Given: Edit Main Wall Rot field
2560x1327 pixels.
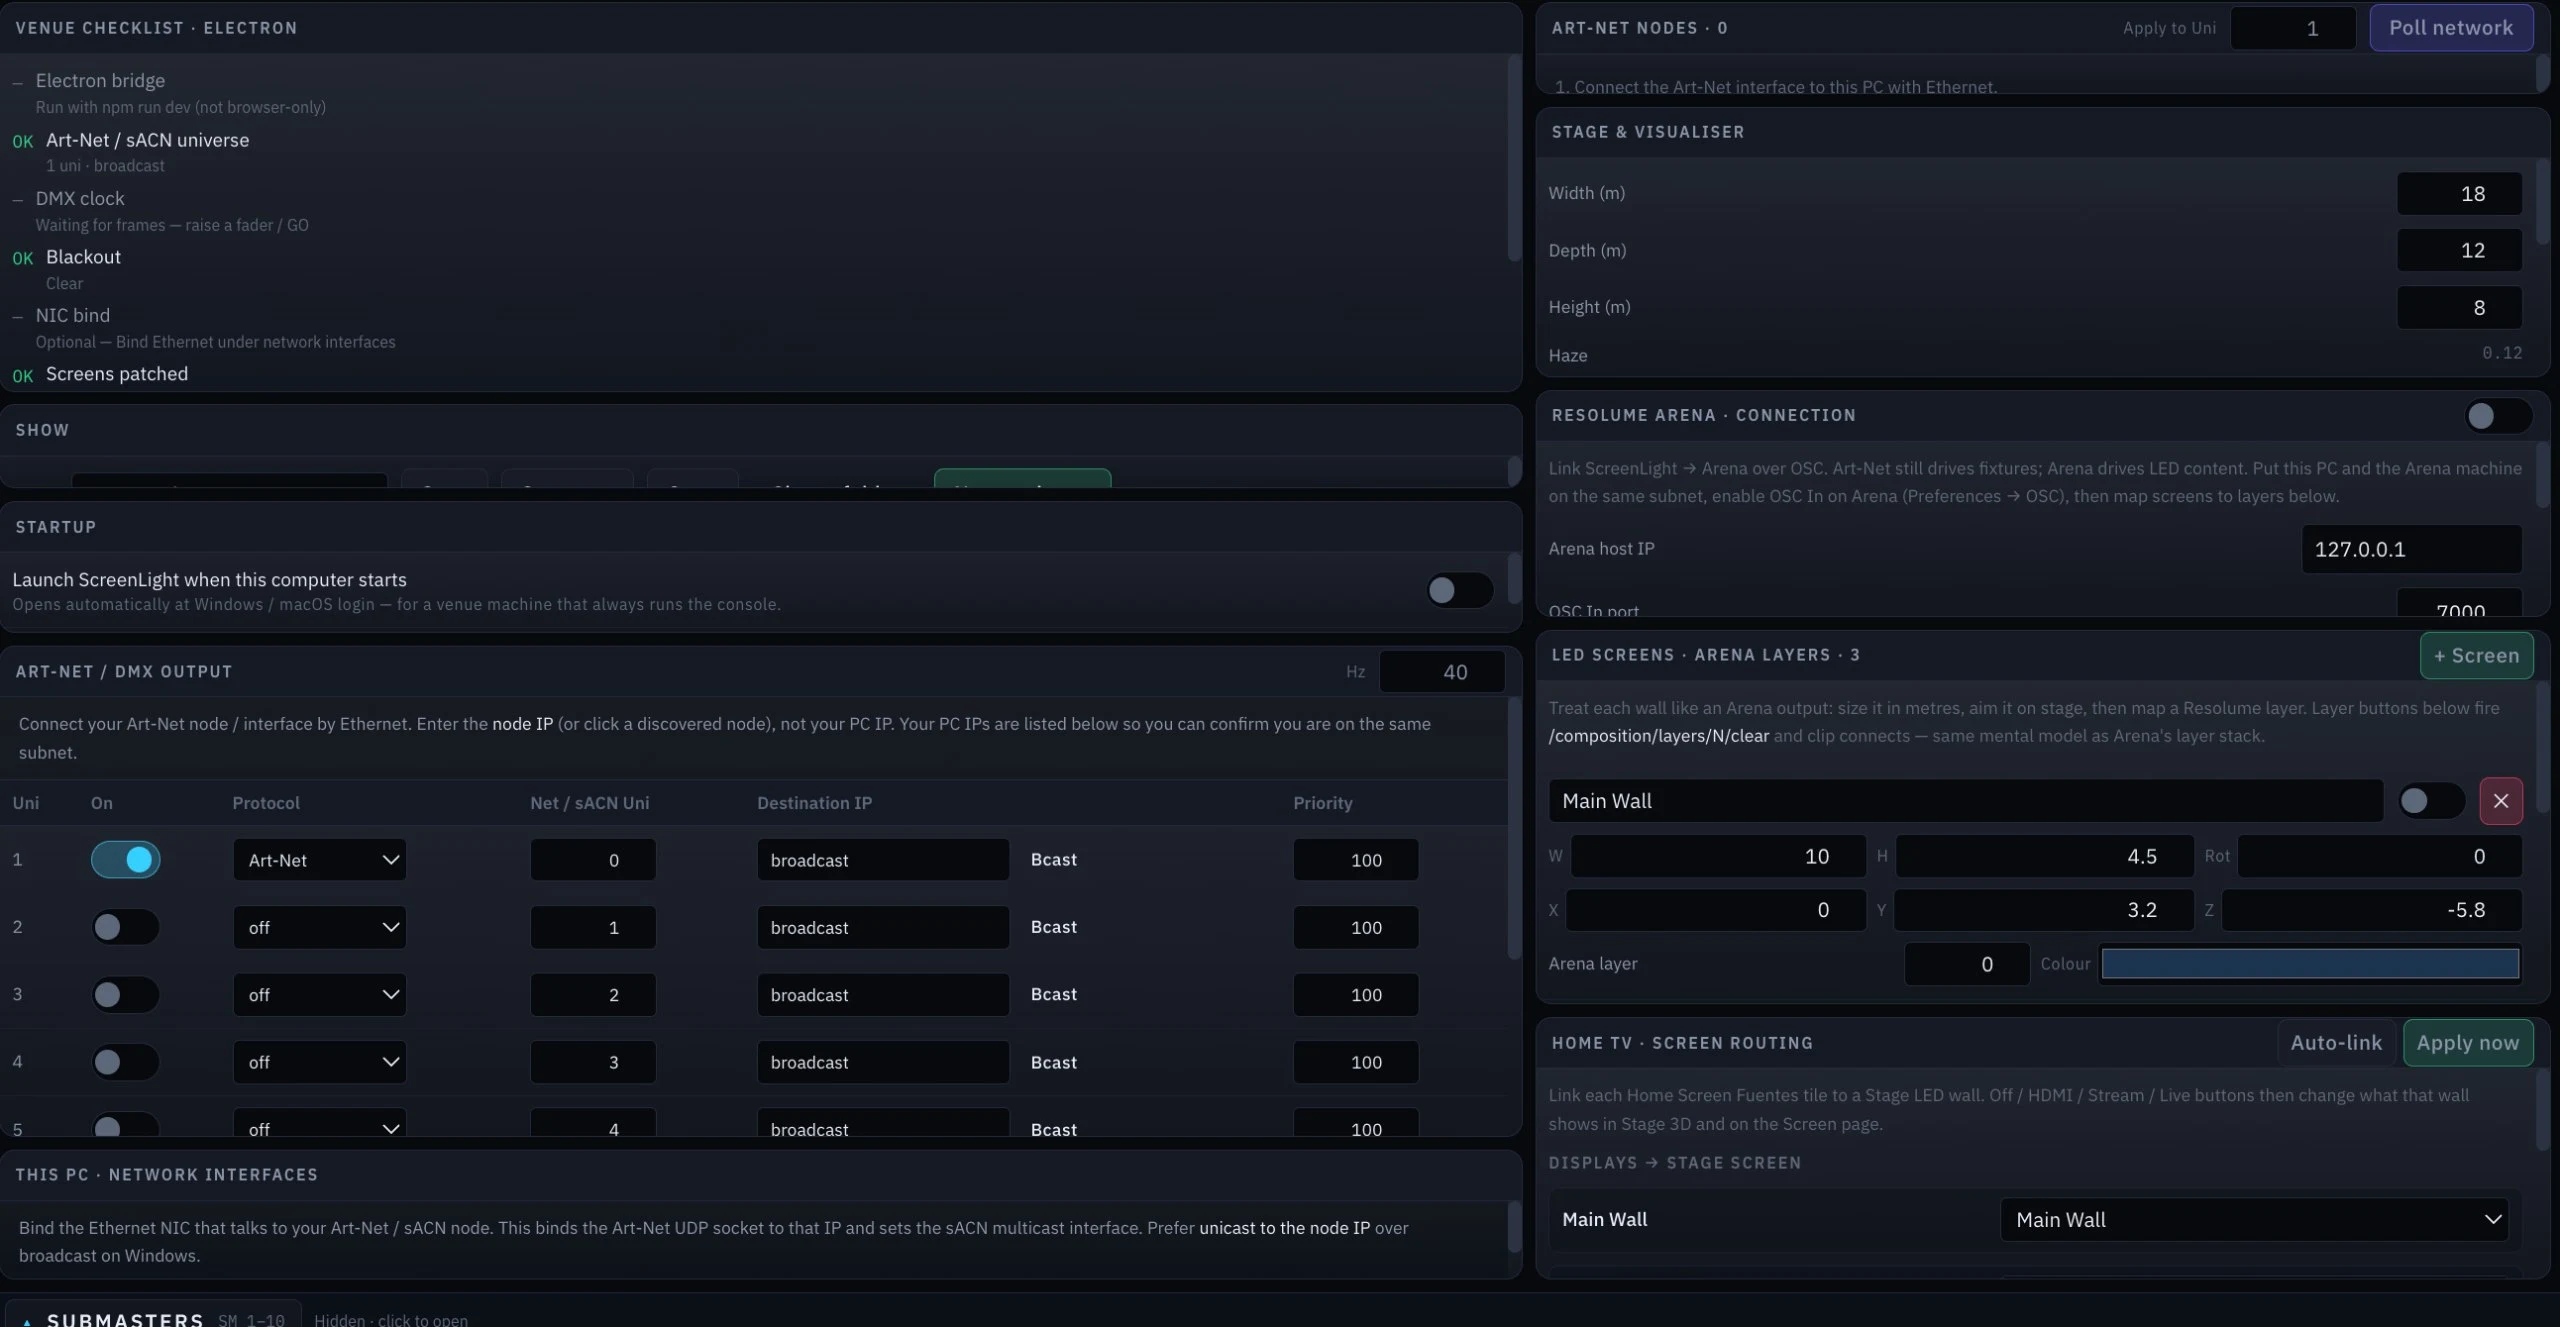Looking at the screenshot, I should pyautogui.click(x=2379, y=857).
